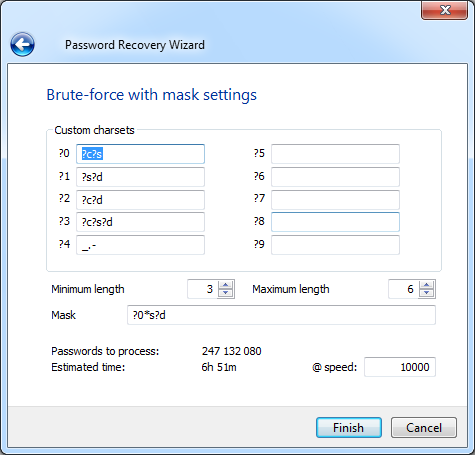
Task: Close the Password Recovery Wizard window
Action: 445,10
